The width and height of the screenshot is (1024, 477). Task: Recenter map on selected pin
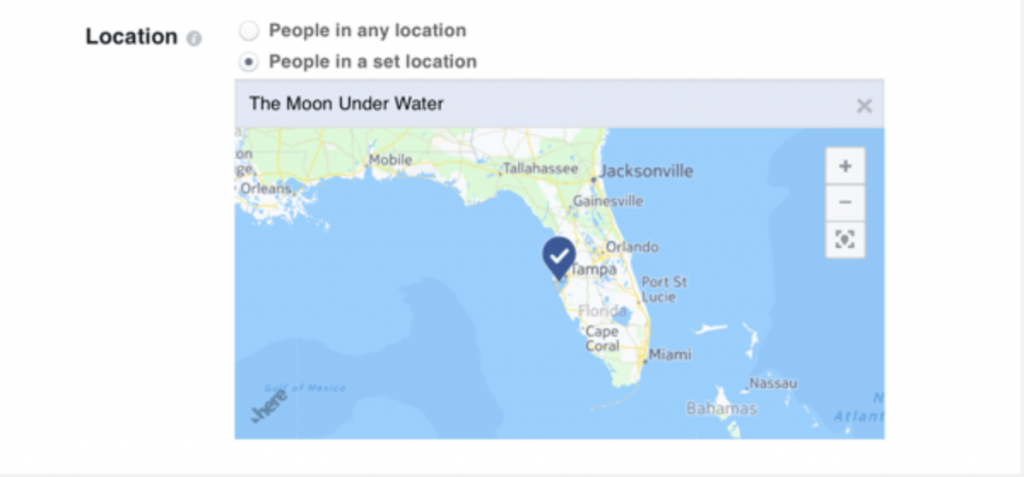coord(845,240)
